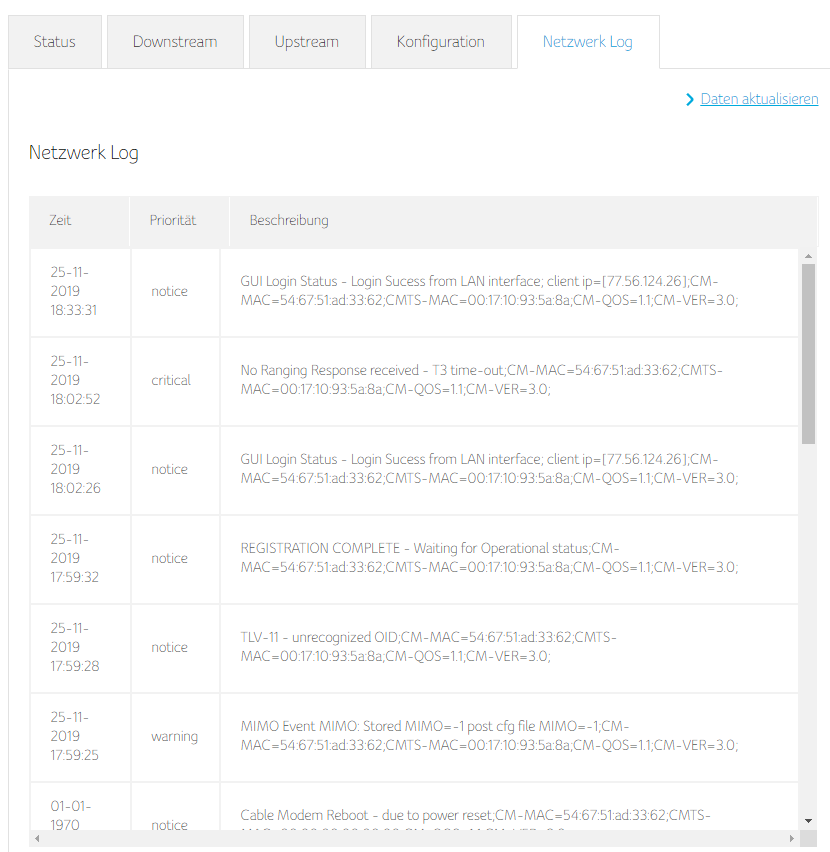The width and height of the screenshot is (830, 852).
Task: Click the Daten aktualisieren link
Action: click(759, 99)
